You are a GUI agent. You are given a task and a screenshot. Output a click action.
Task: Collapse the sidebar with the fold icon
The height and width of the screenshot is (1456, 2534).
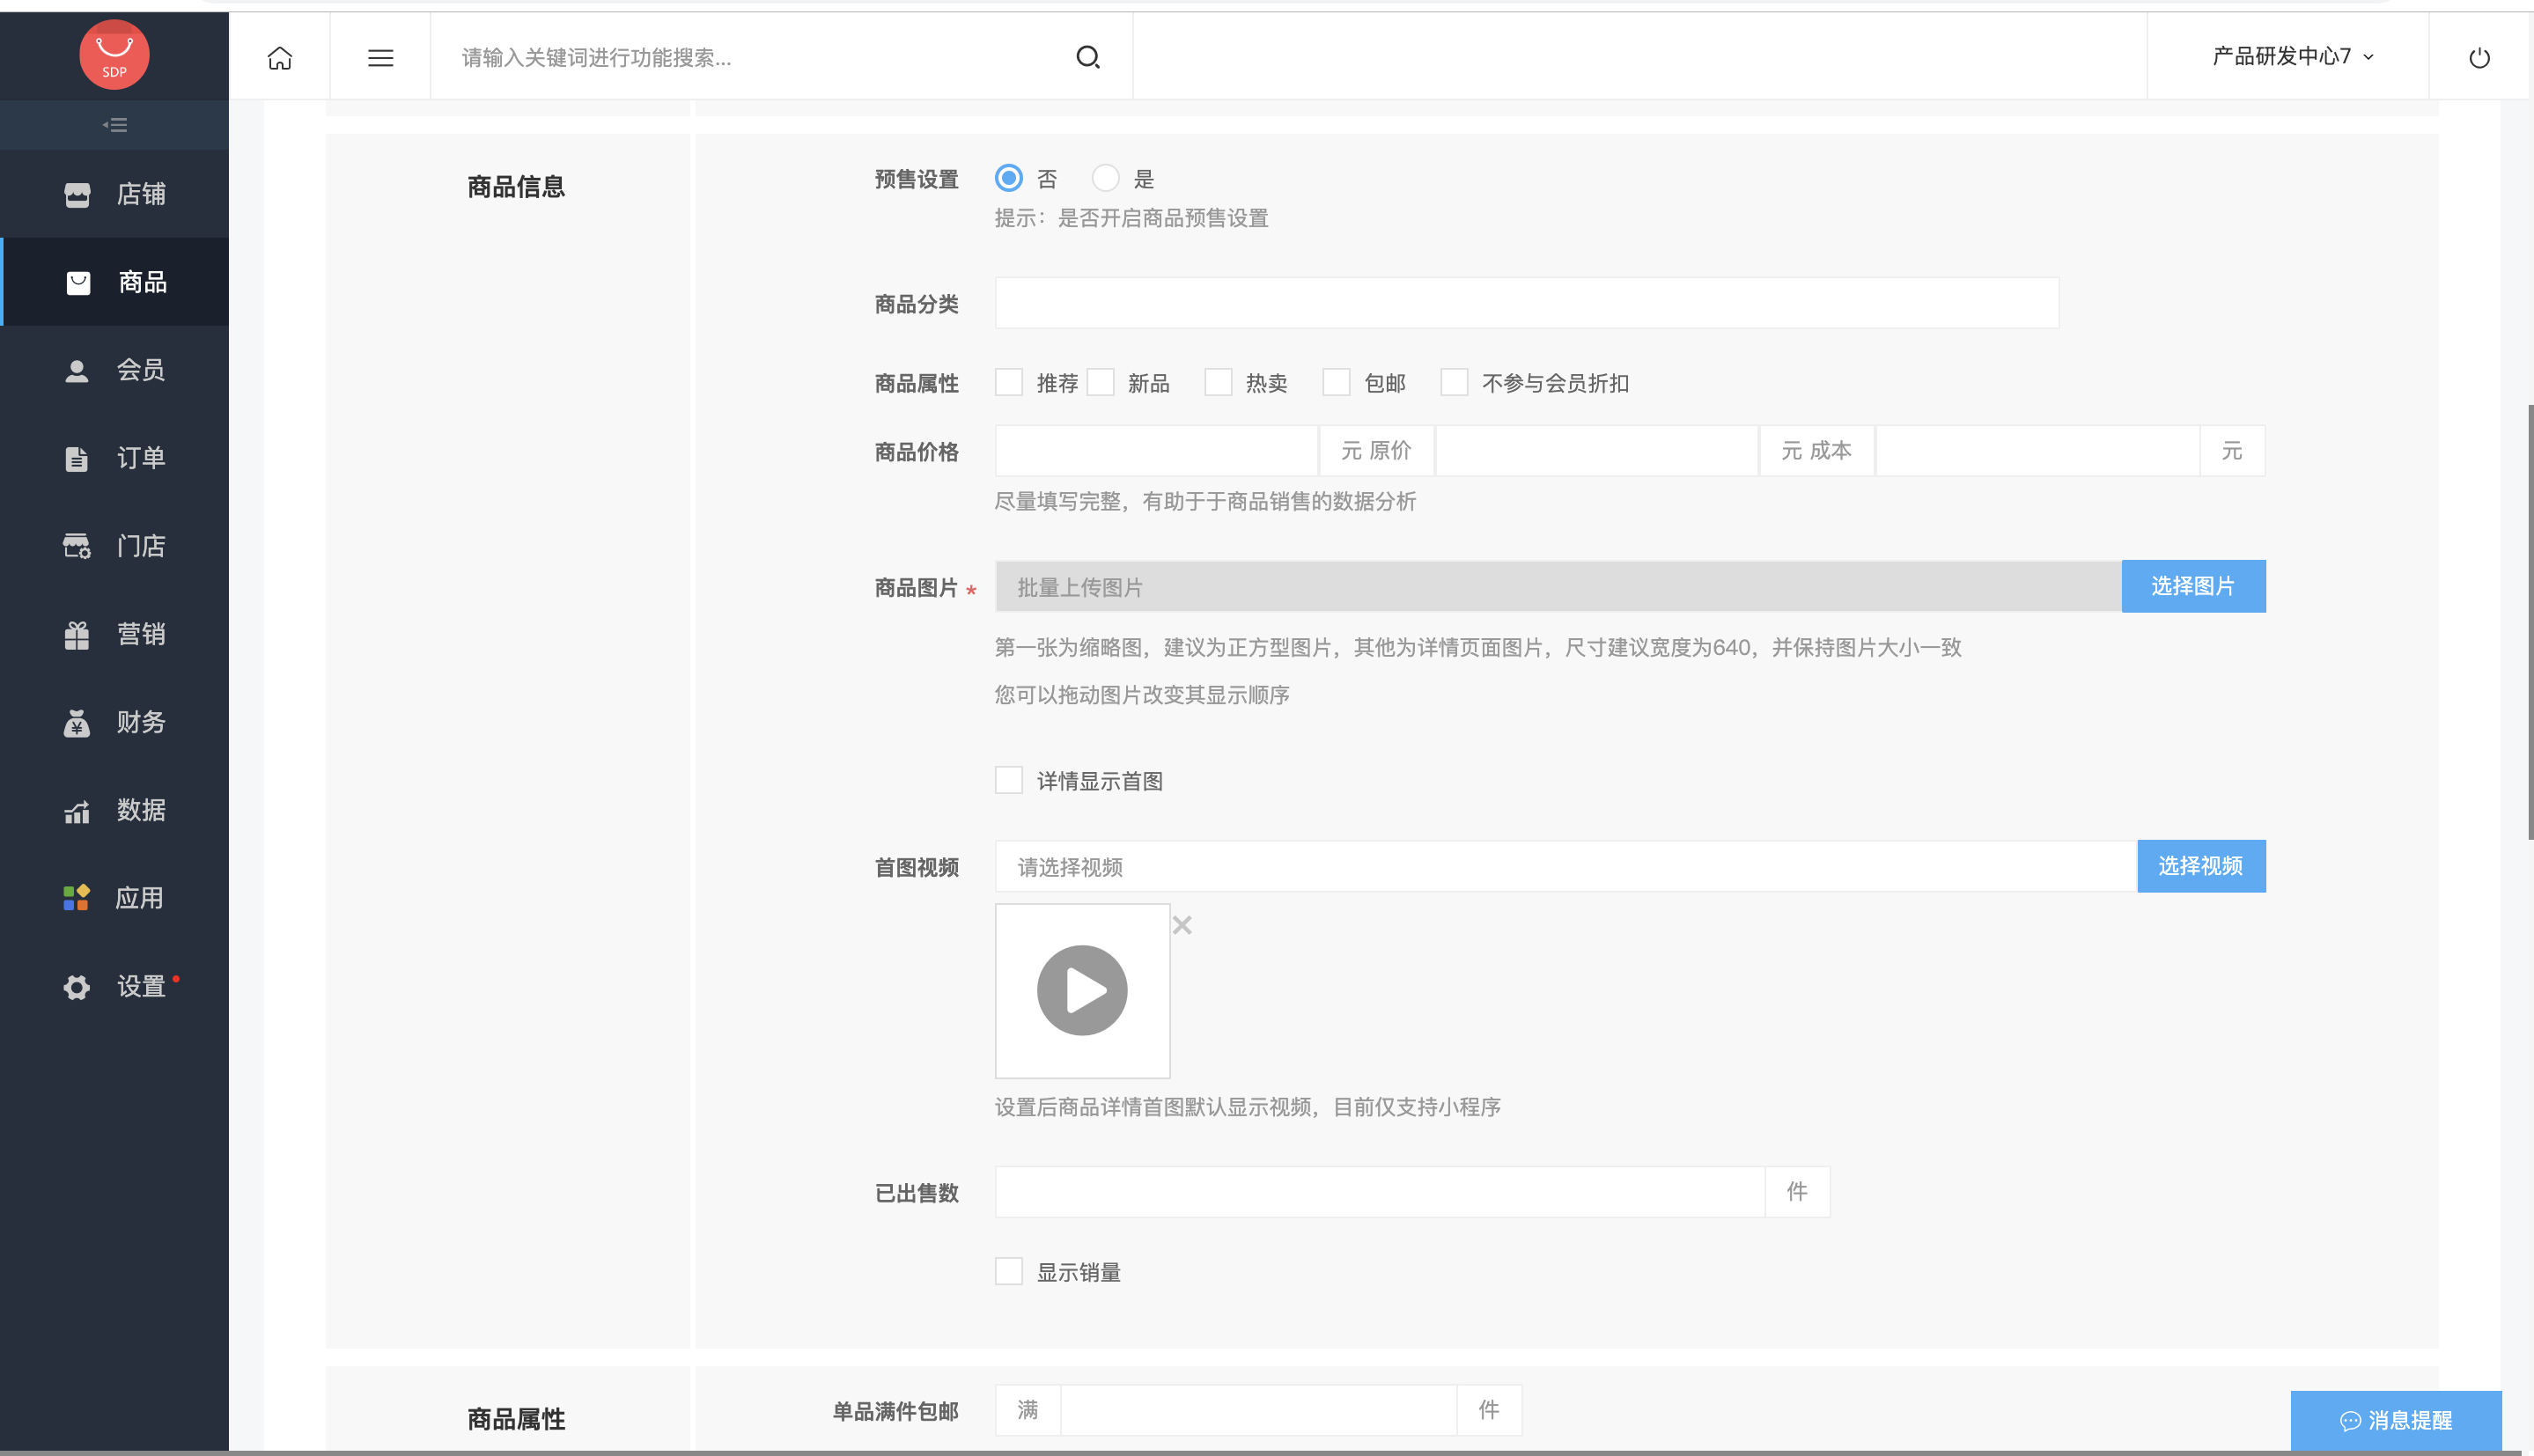click(114, 125)
